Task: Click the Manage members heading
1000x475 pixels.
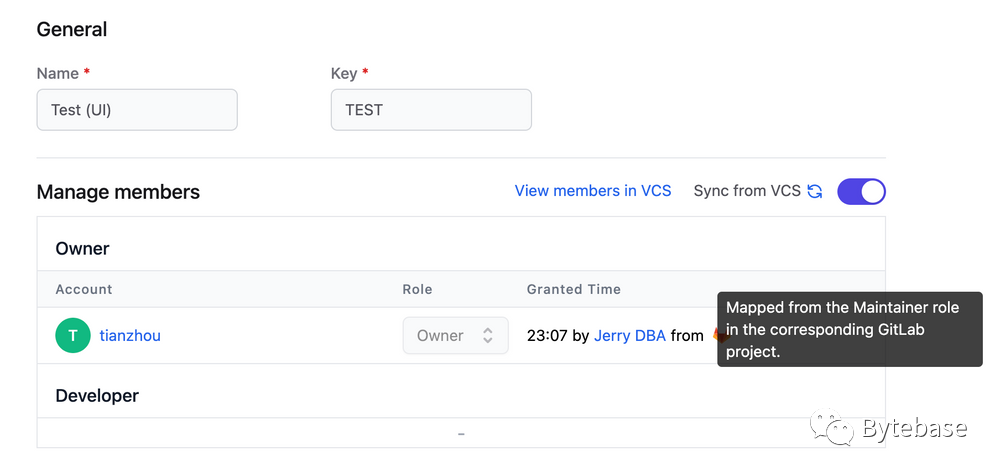Action: [118, 192]
